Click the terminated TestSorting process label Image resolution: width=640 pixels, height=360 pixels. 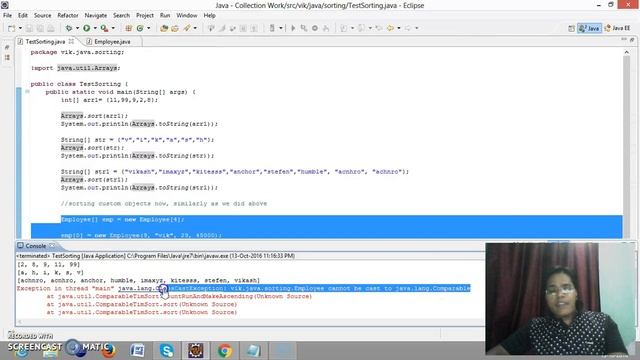pyautogui.click(x=155, y=256)
